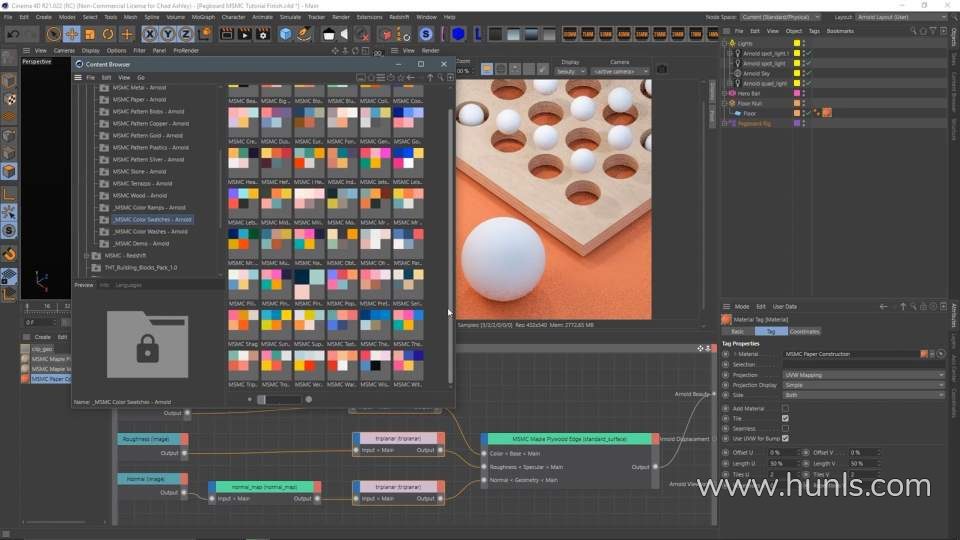Enable the Add Material checkbox
This screenshot has width=960, height=540.
[785, 408]
